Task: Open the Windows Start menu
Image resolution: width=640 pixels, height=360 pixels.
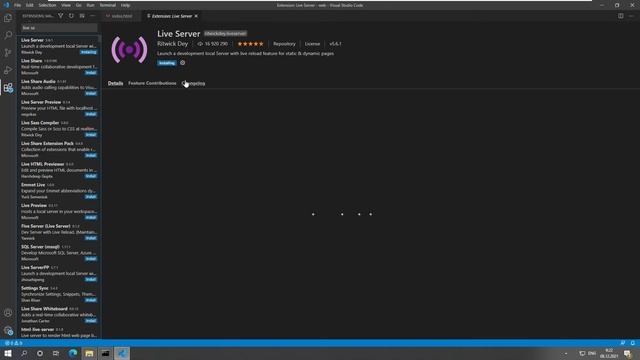Action: [x=8, y=353]
